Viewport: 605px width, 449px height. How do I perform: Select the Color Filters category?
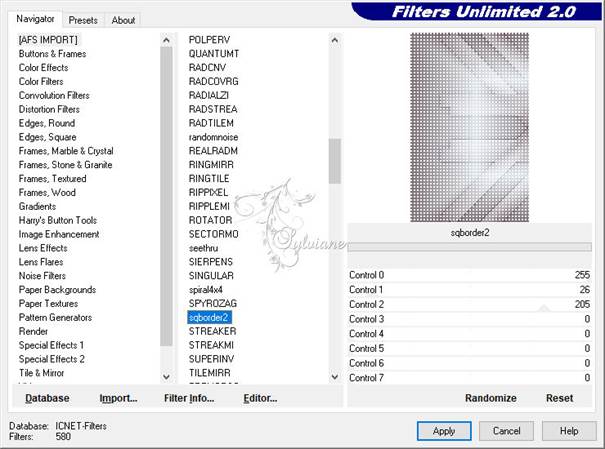pos(41,81)
